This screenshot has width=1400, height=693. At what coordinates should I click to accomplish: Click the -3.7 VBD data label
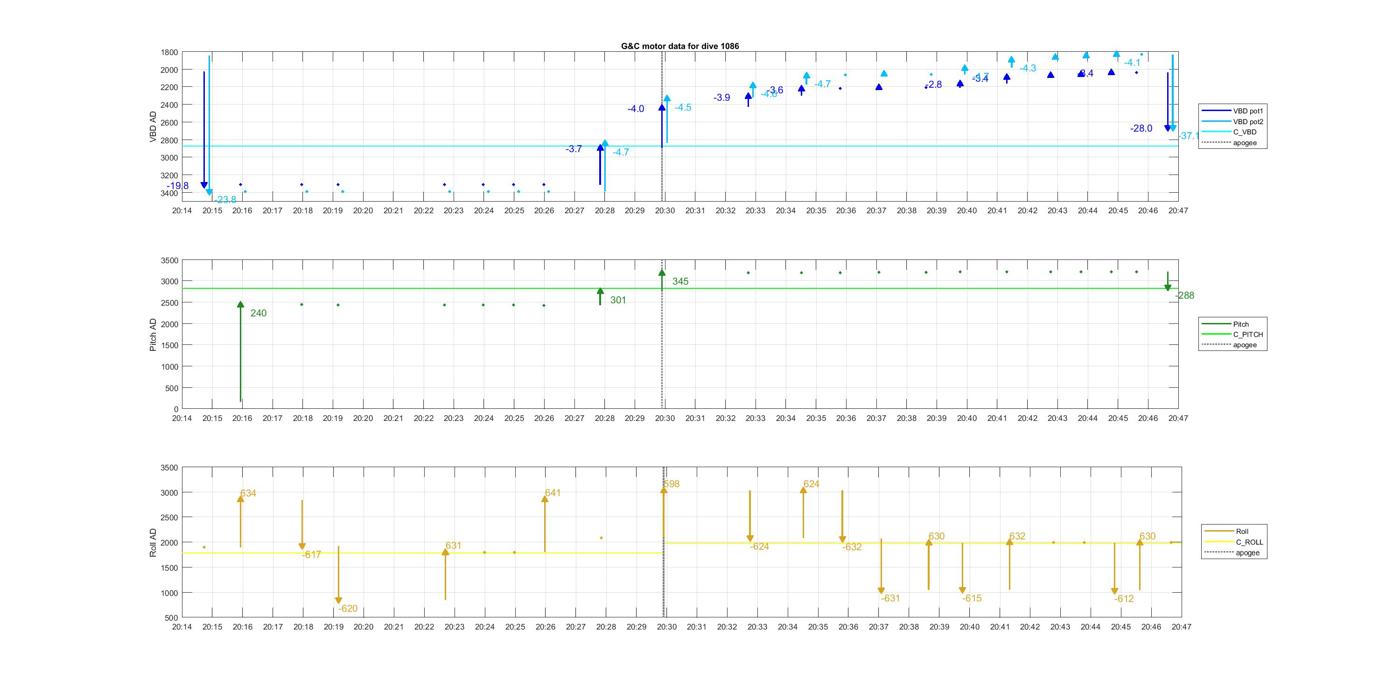[573, 149]
